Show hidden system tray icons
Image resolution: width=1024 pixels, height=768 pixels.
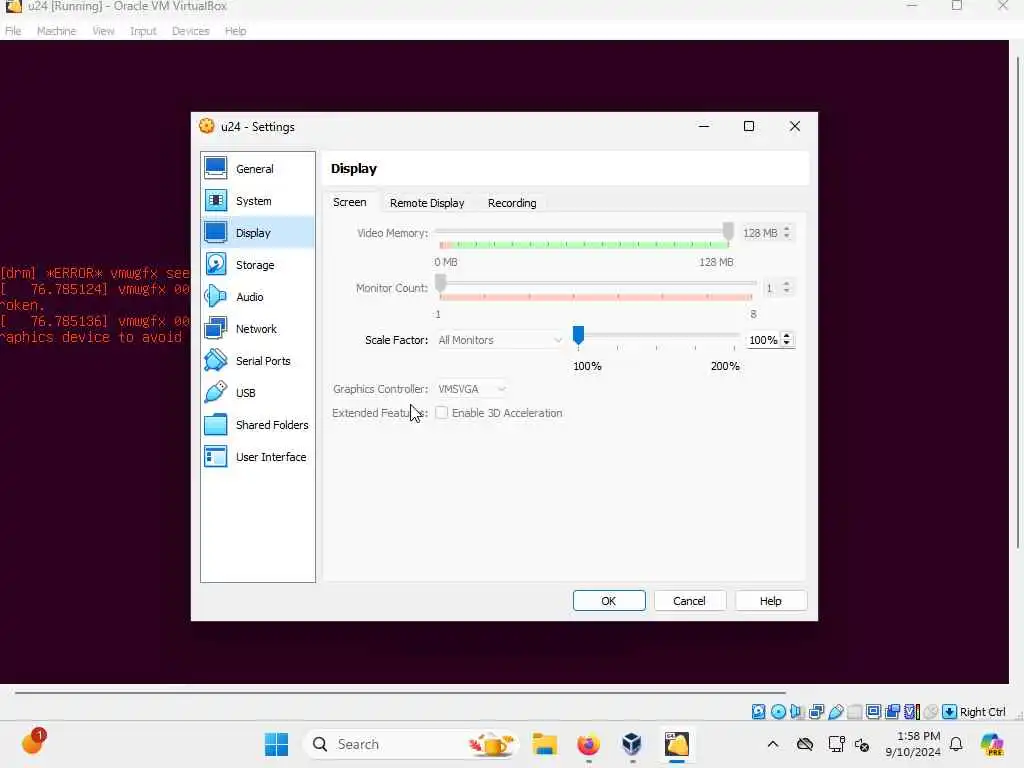pos(773,744)
